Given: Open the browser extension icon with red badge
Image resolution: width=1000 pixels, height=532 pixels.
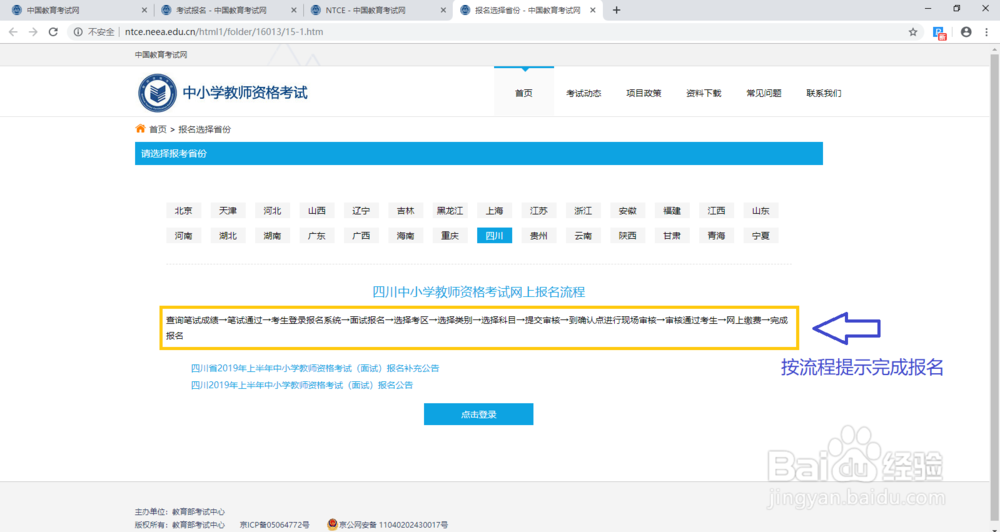Looking at the screenshot, I should [x=939, y=33].
